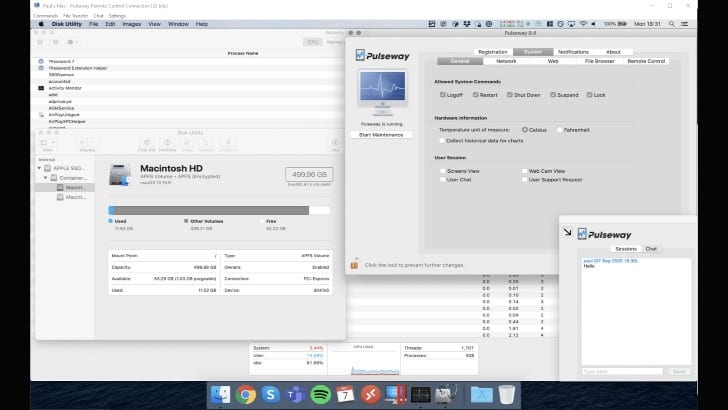
Task: Open Skype in the Dock
Action: (271, 395)
